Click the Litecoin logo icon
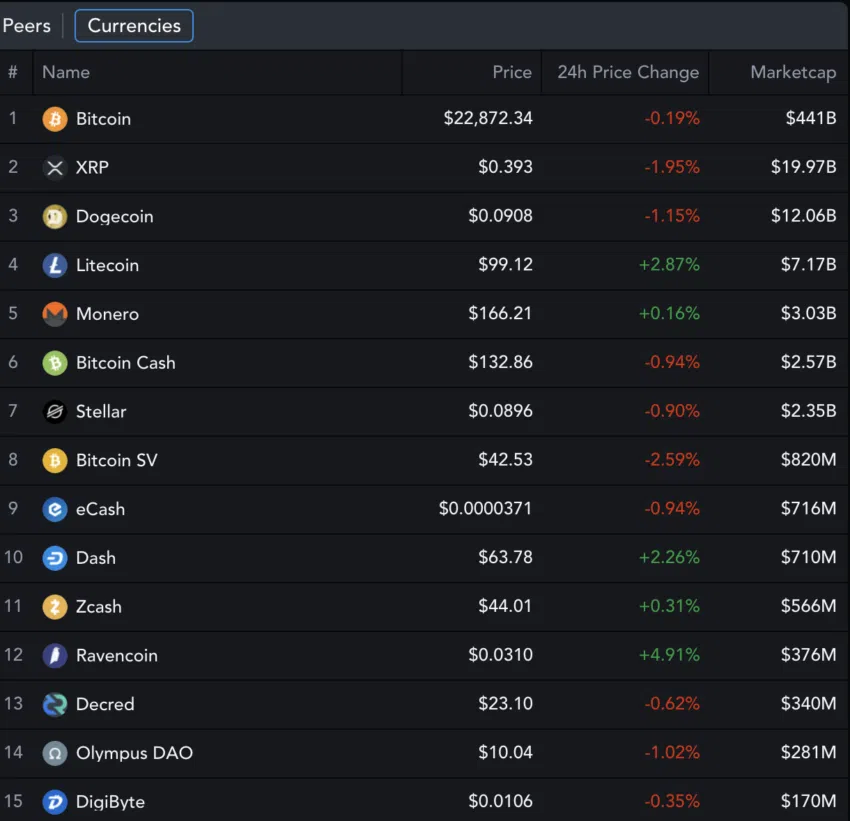Image resolution: width=850 pixels, height=821 pixels. pos(54,266)
